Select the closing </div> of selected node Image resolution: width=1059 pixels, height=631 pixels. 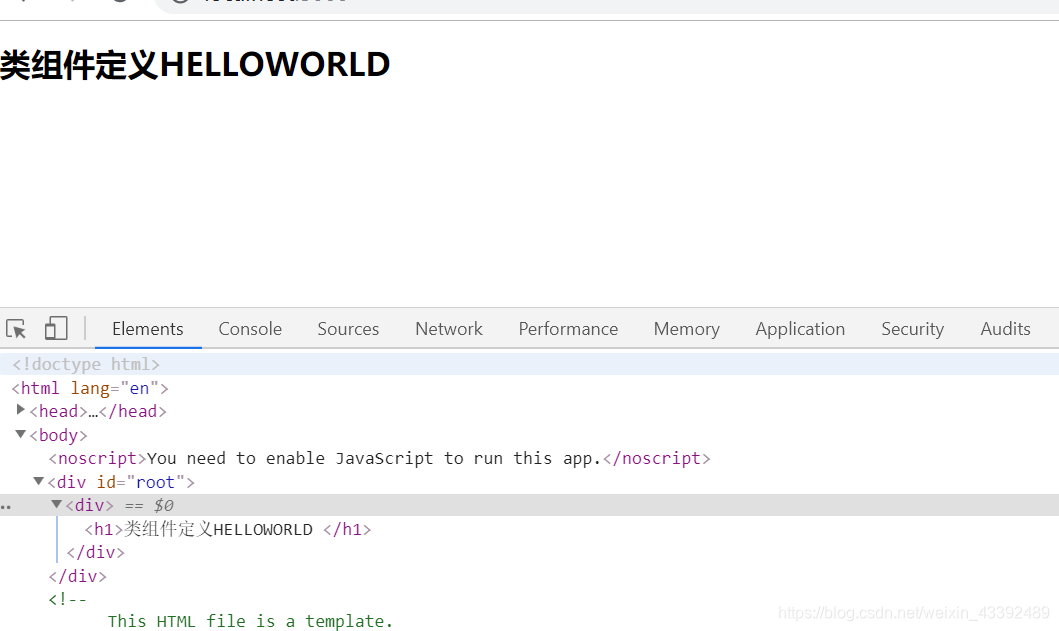click(x=95, y=553)
